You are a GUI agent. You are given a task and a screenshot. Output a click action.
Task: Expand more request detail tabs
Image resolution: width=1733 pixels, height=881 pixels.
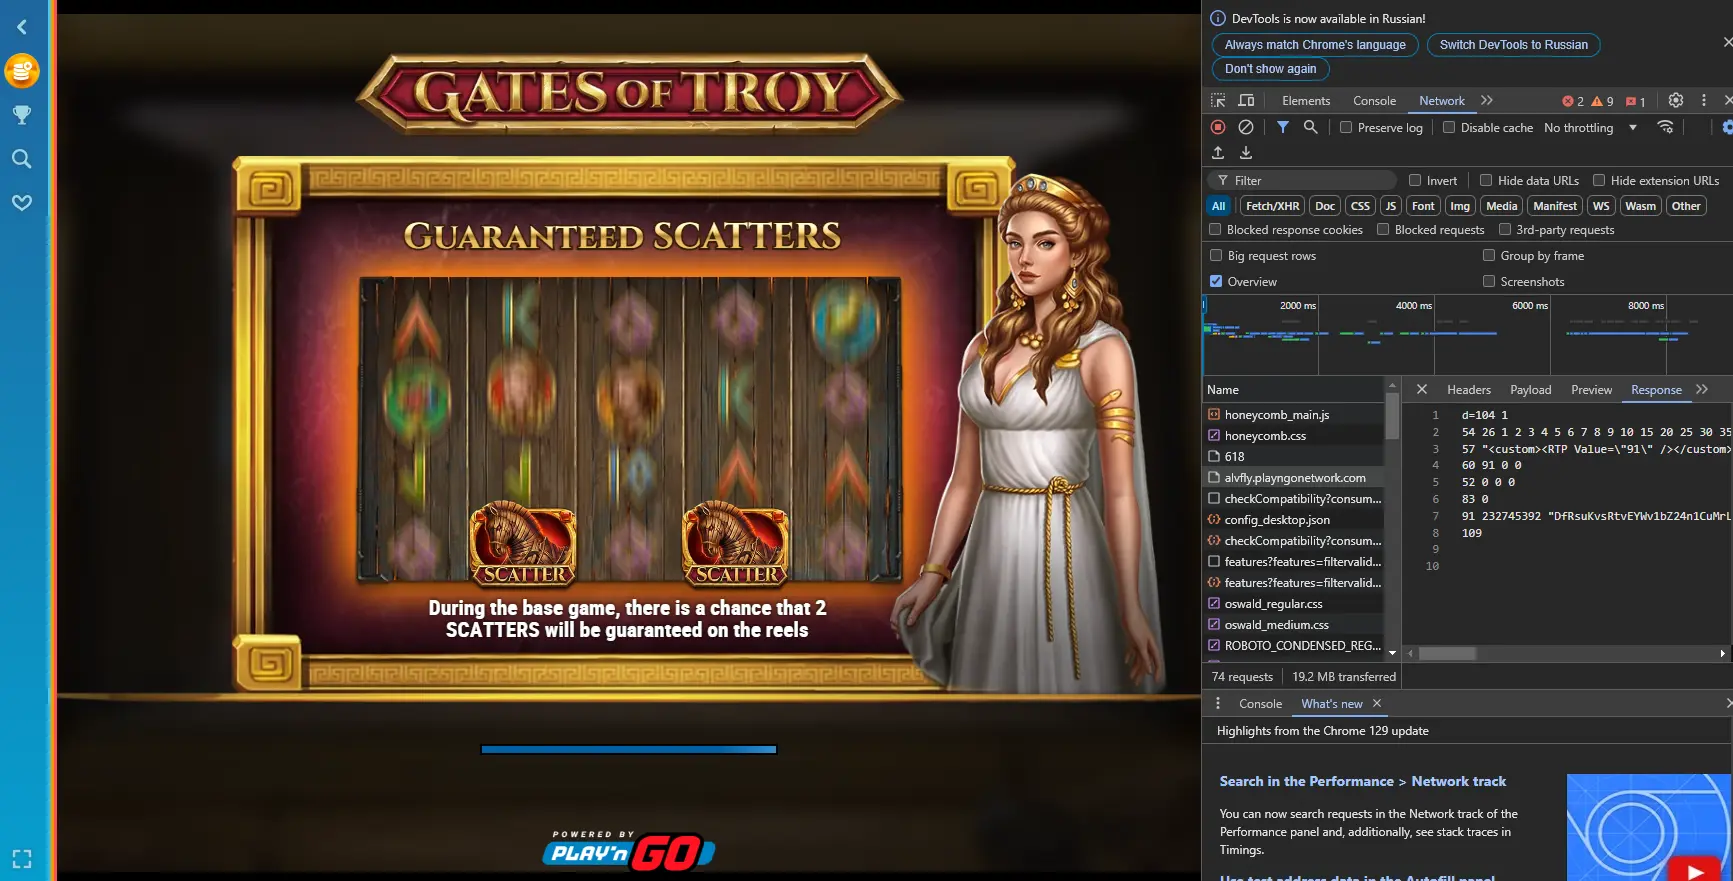click(1702, 390)
